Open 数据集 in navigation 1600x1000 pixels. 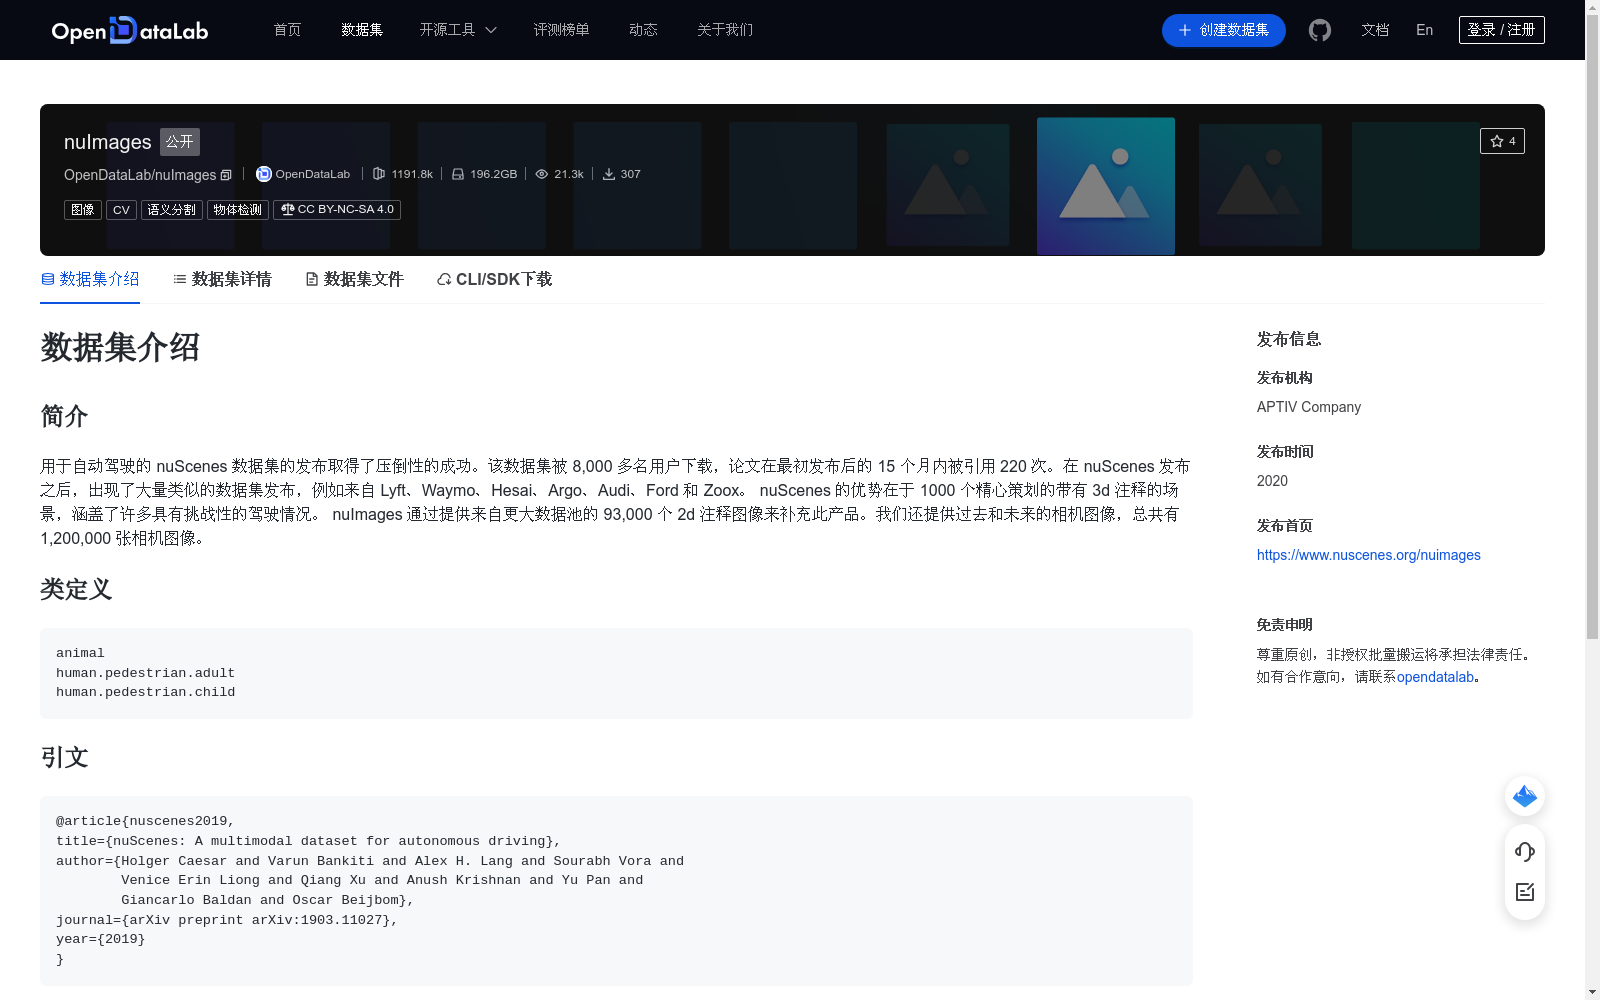pos(362,30)
